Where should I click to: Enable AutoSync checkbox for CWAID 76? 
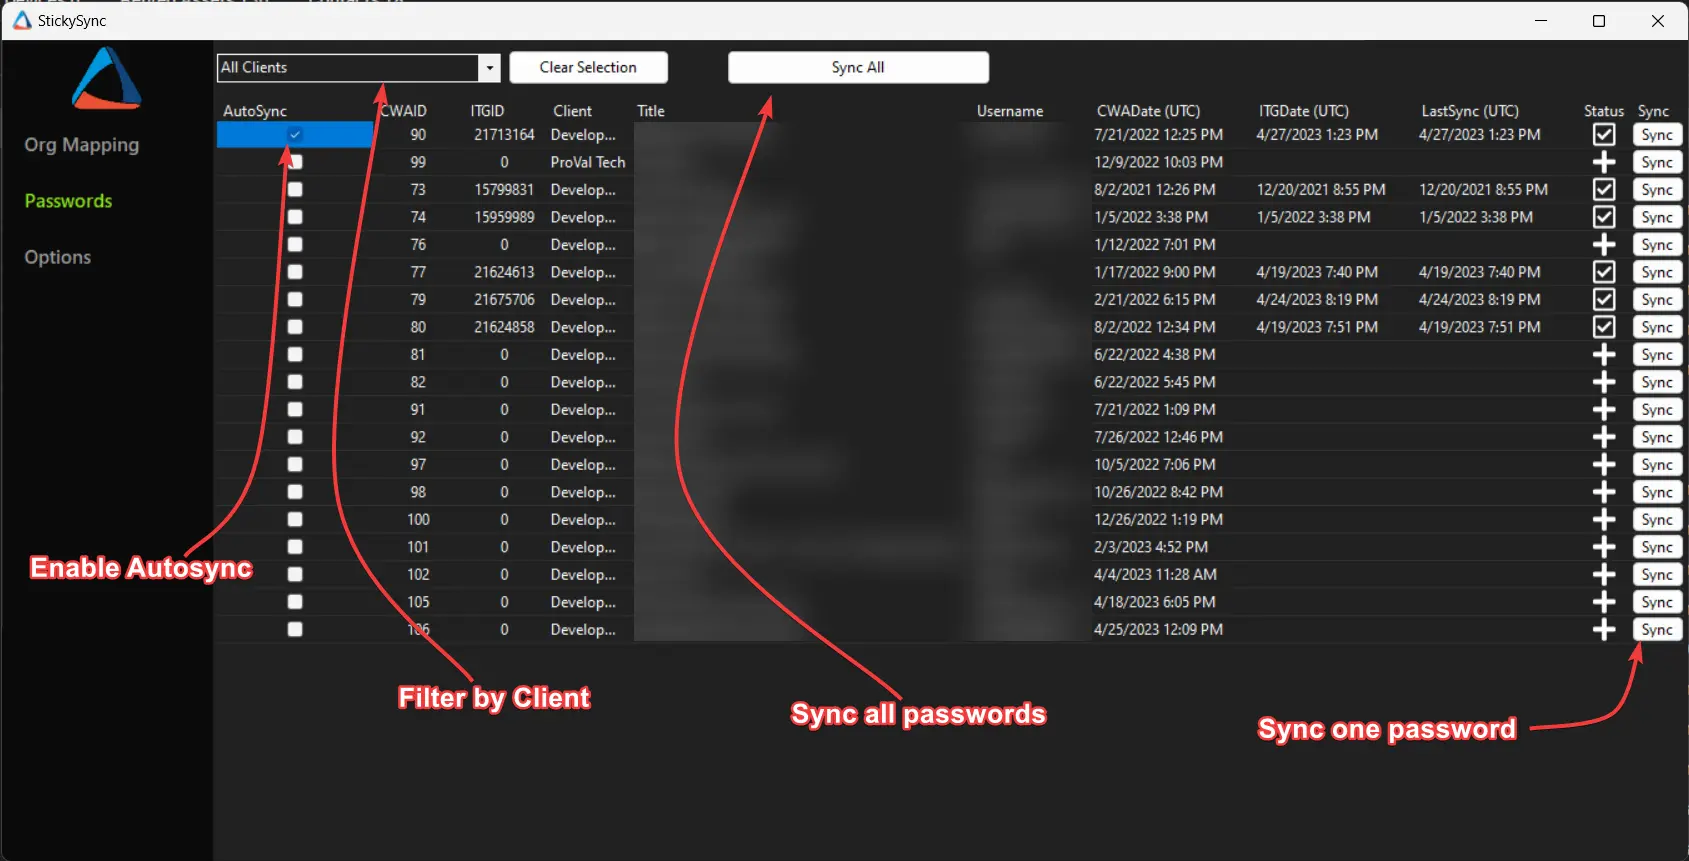295,245
